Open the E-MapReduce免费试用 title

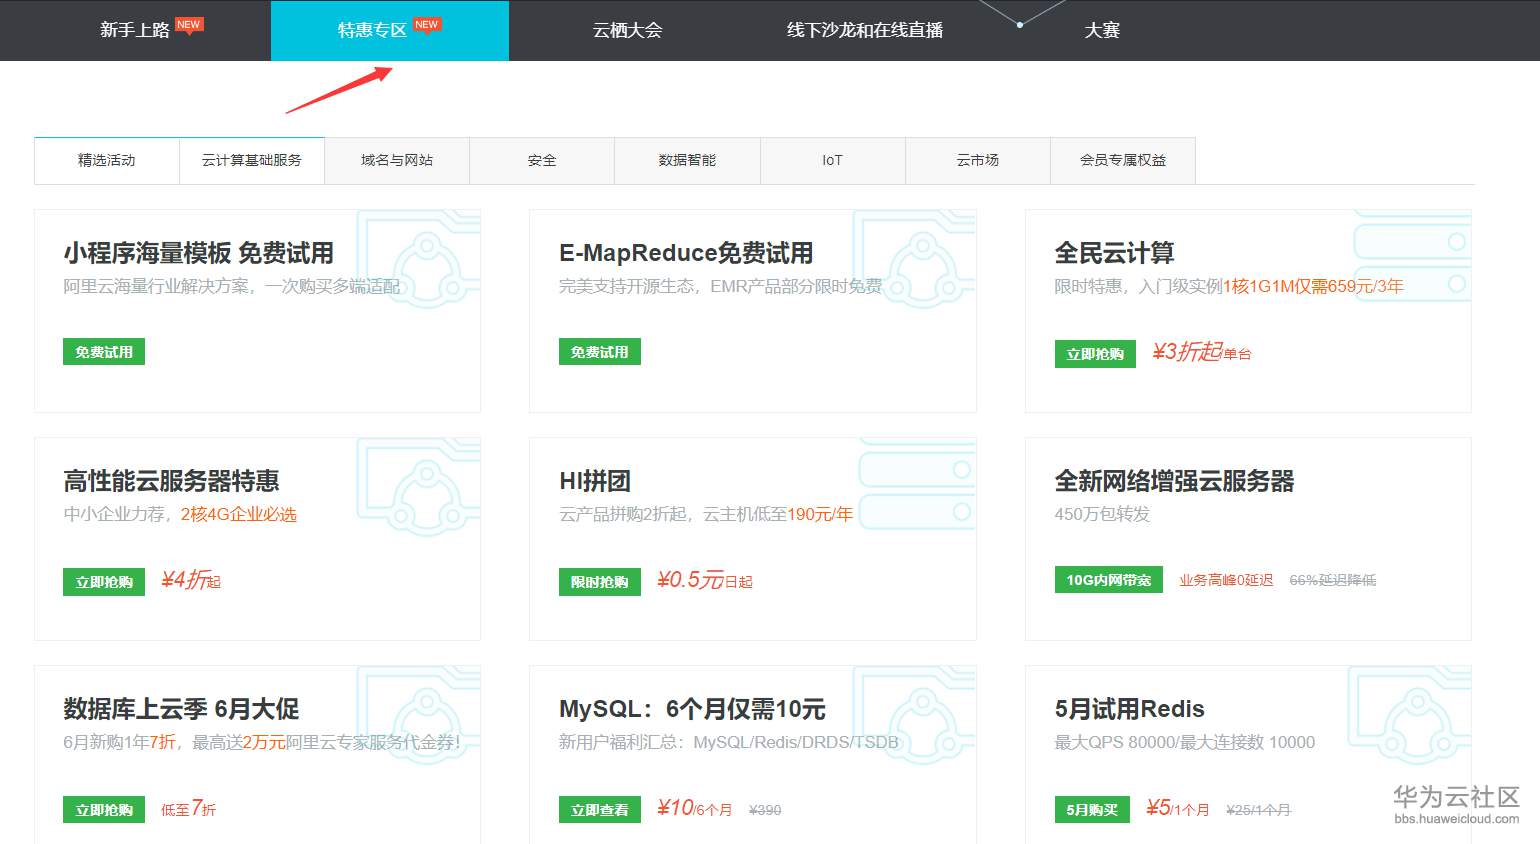tap(686, 253)
